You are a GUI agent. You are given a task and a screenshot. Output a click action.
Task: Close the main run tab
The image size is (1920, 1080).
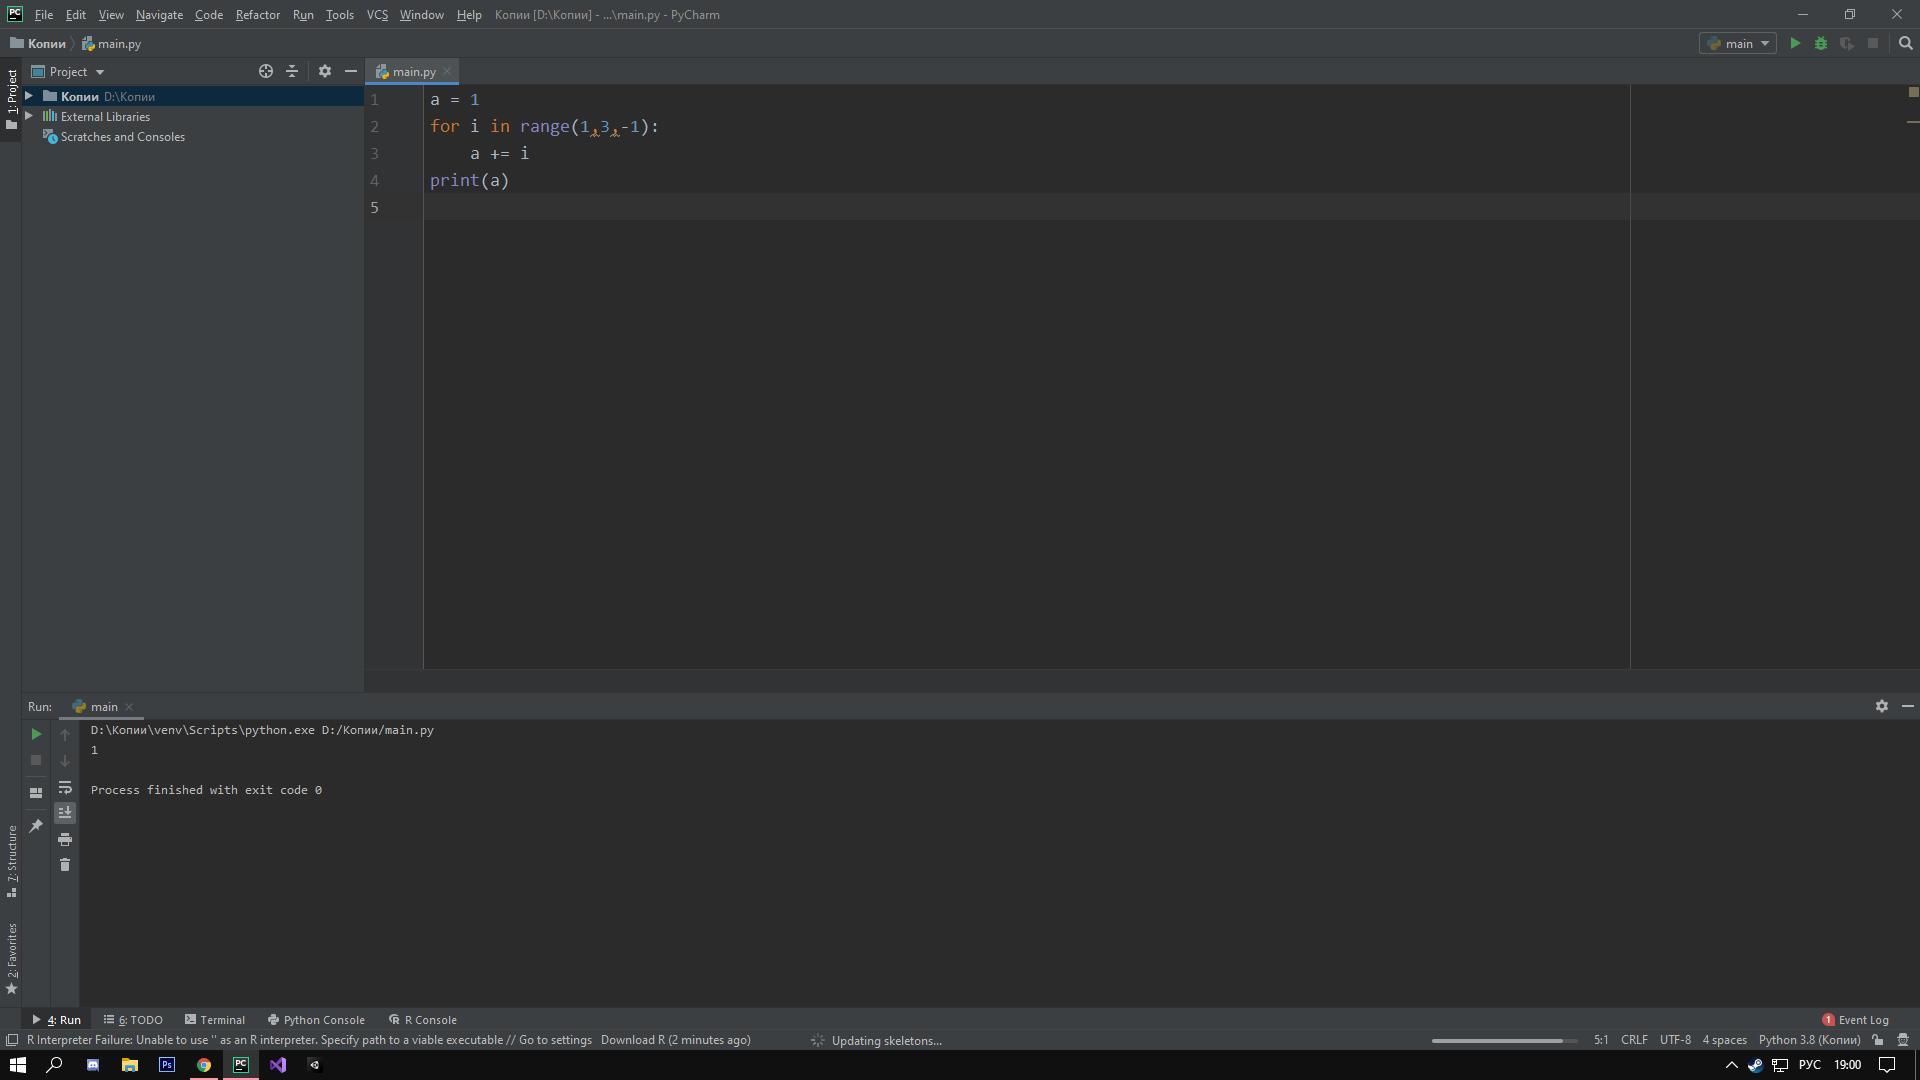click(x=129, y=707)
